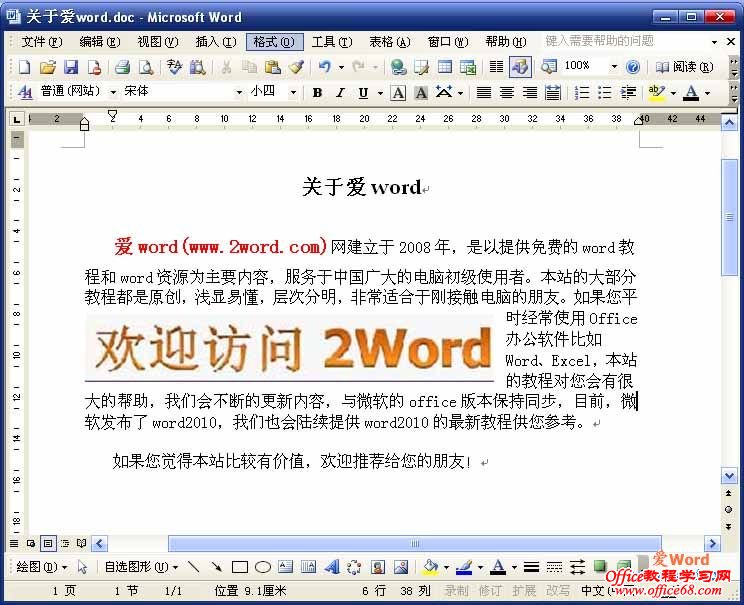Open the 绘图(D) Draw menu button
Screen dimensions: 744x605
point(41,567)
